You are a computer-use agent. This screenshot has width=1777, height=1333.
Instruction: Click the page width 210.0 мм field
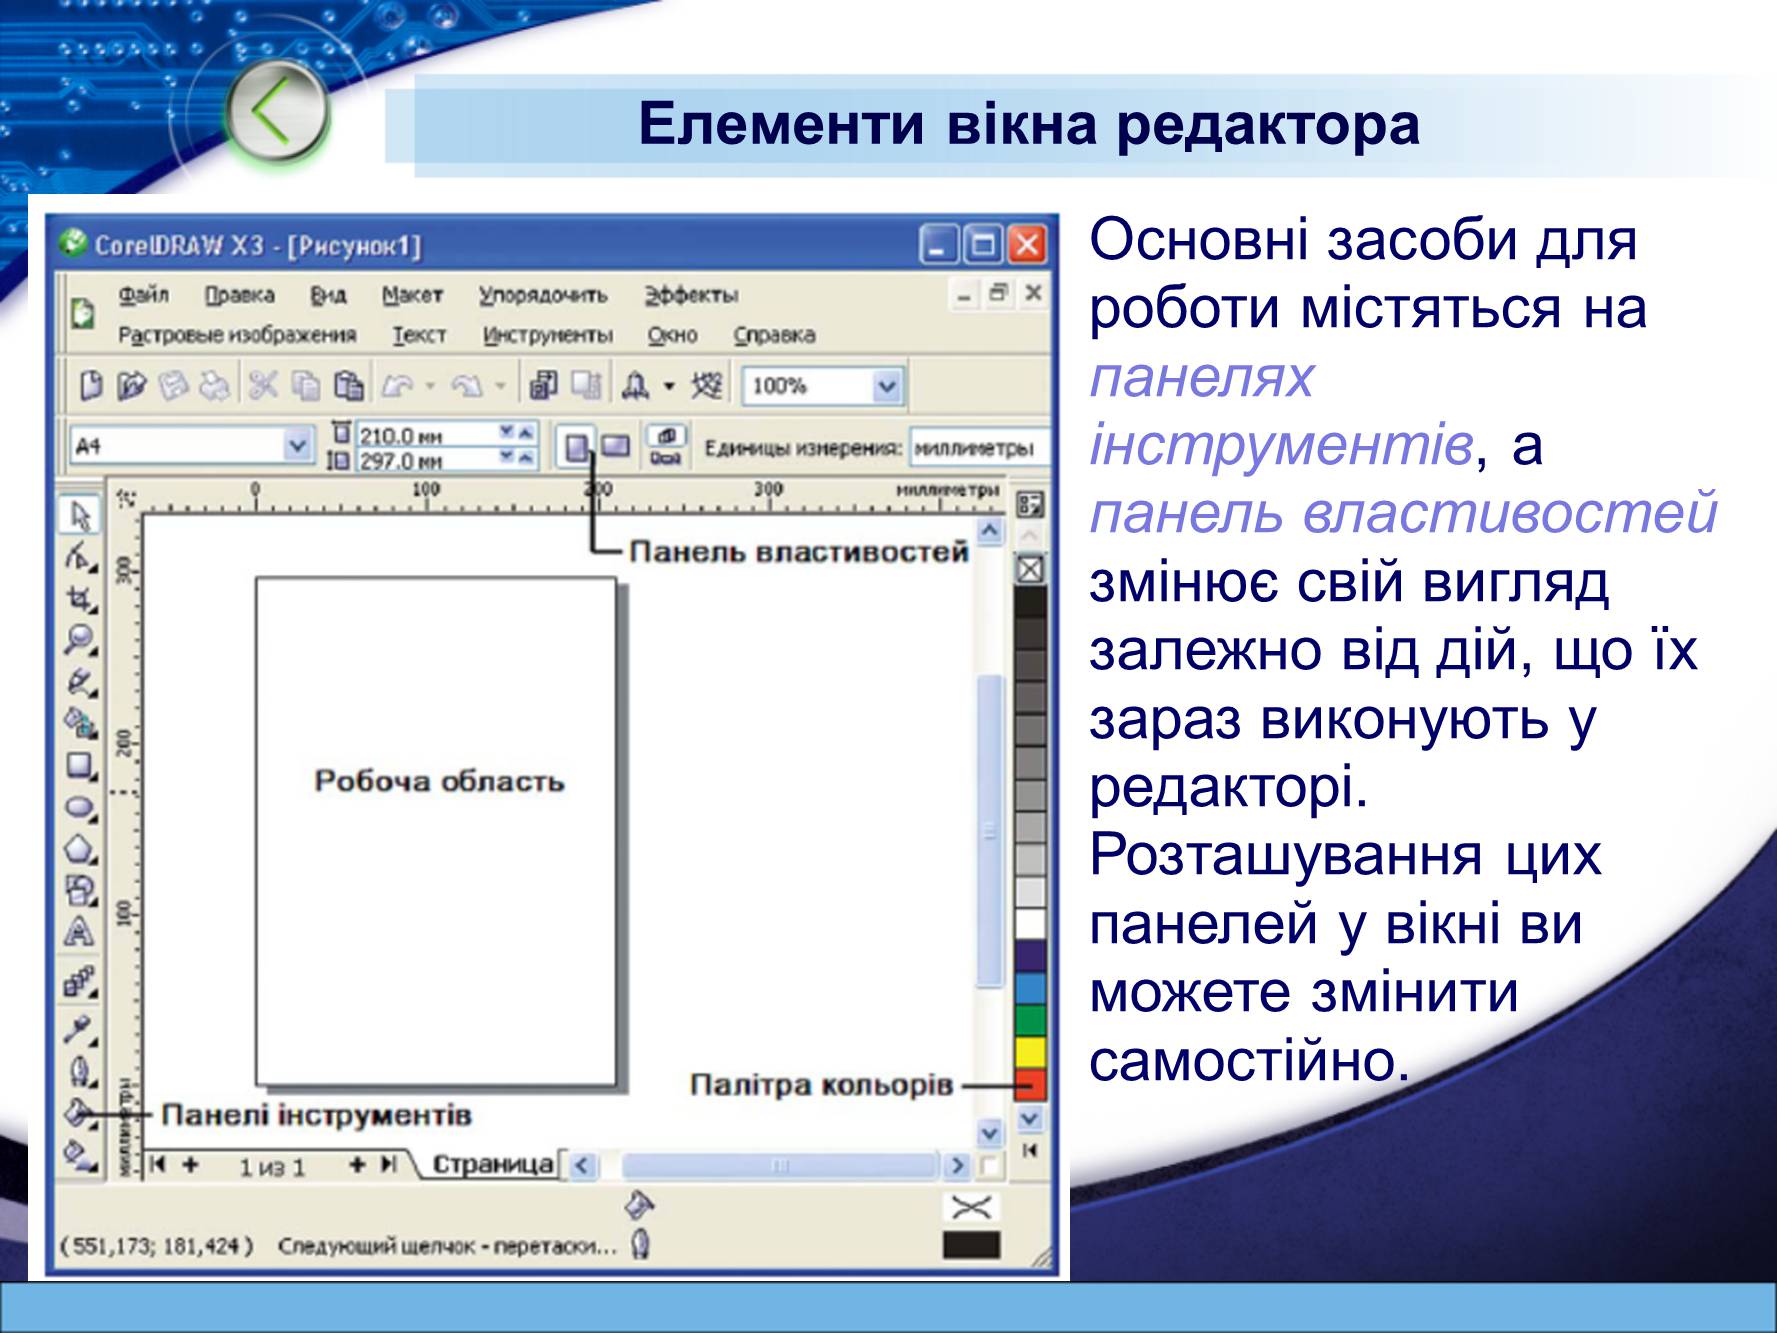(x=427, y=435)
